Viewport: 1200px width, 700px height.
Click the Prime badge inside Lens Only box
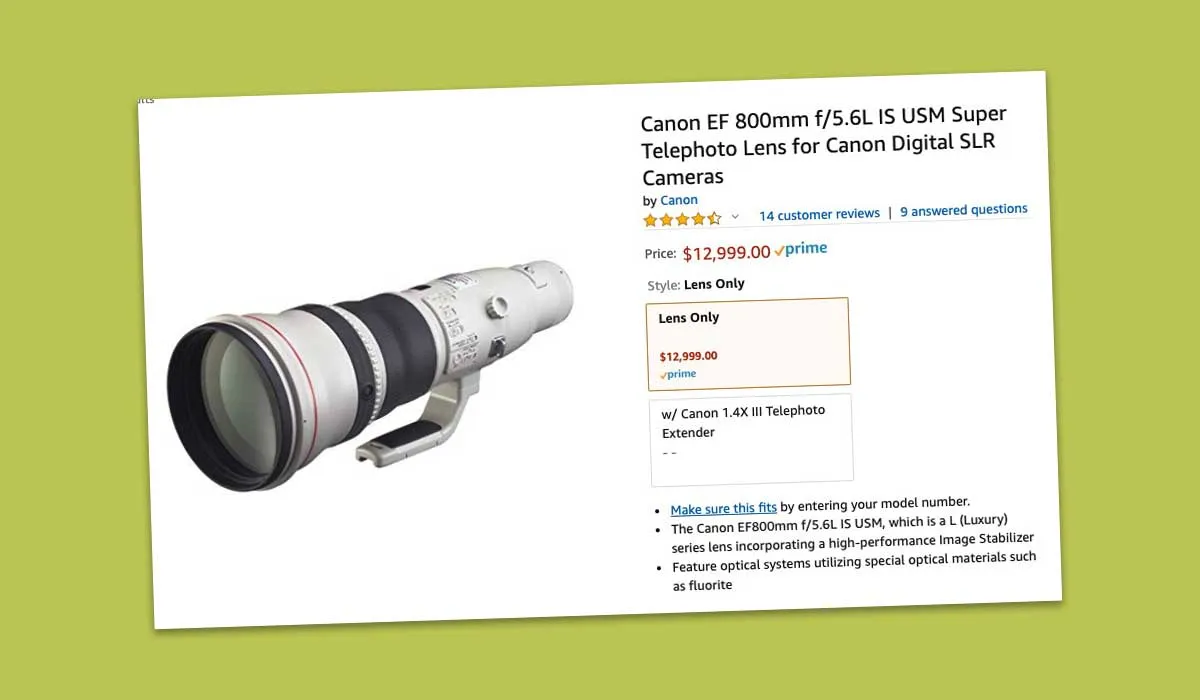tap(678, 374)
